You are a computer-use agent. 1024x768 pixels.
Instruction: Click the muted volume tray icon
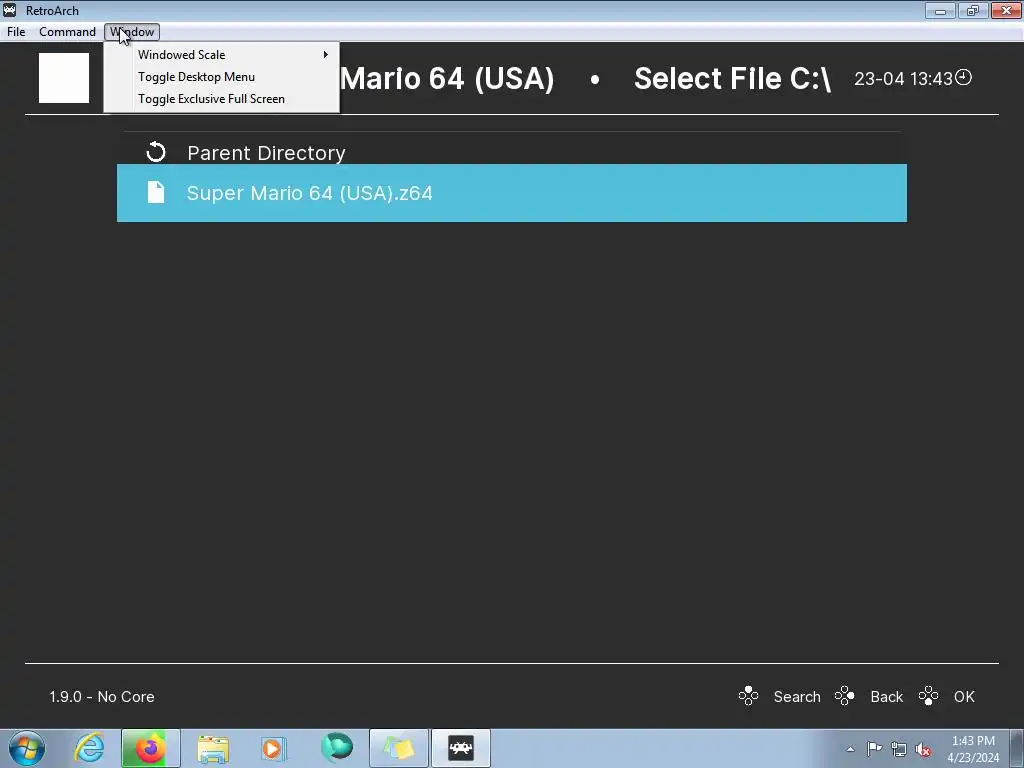[923, 749]
